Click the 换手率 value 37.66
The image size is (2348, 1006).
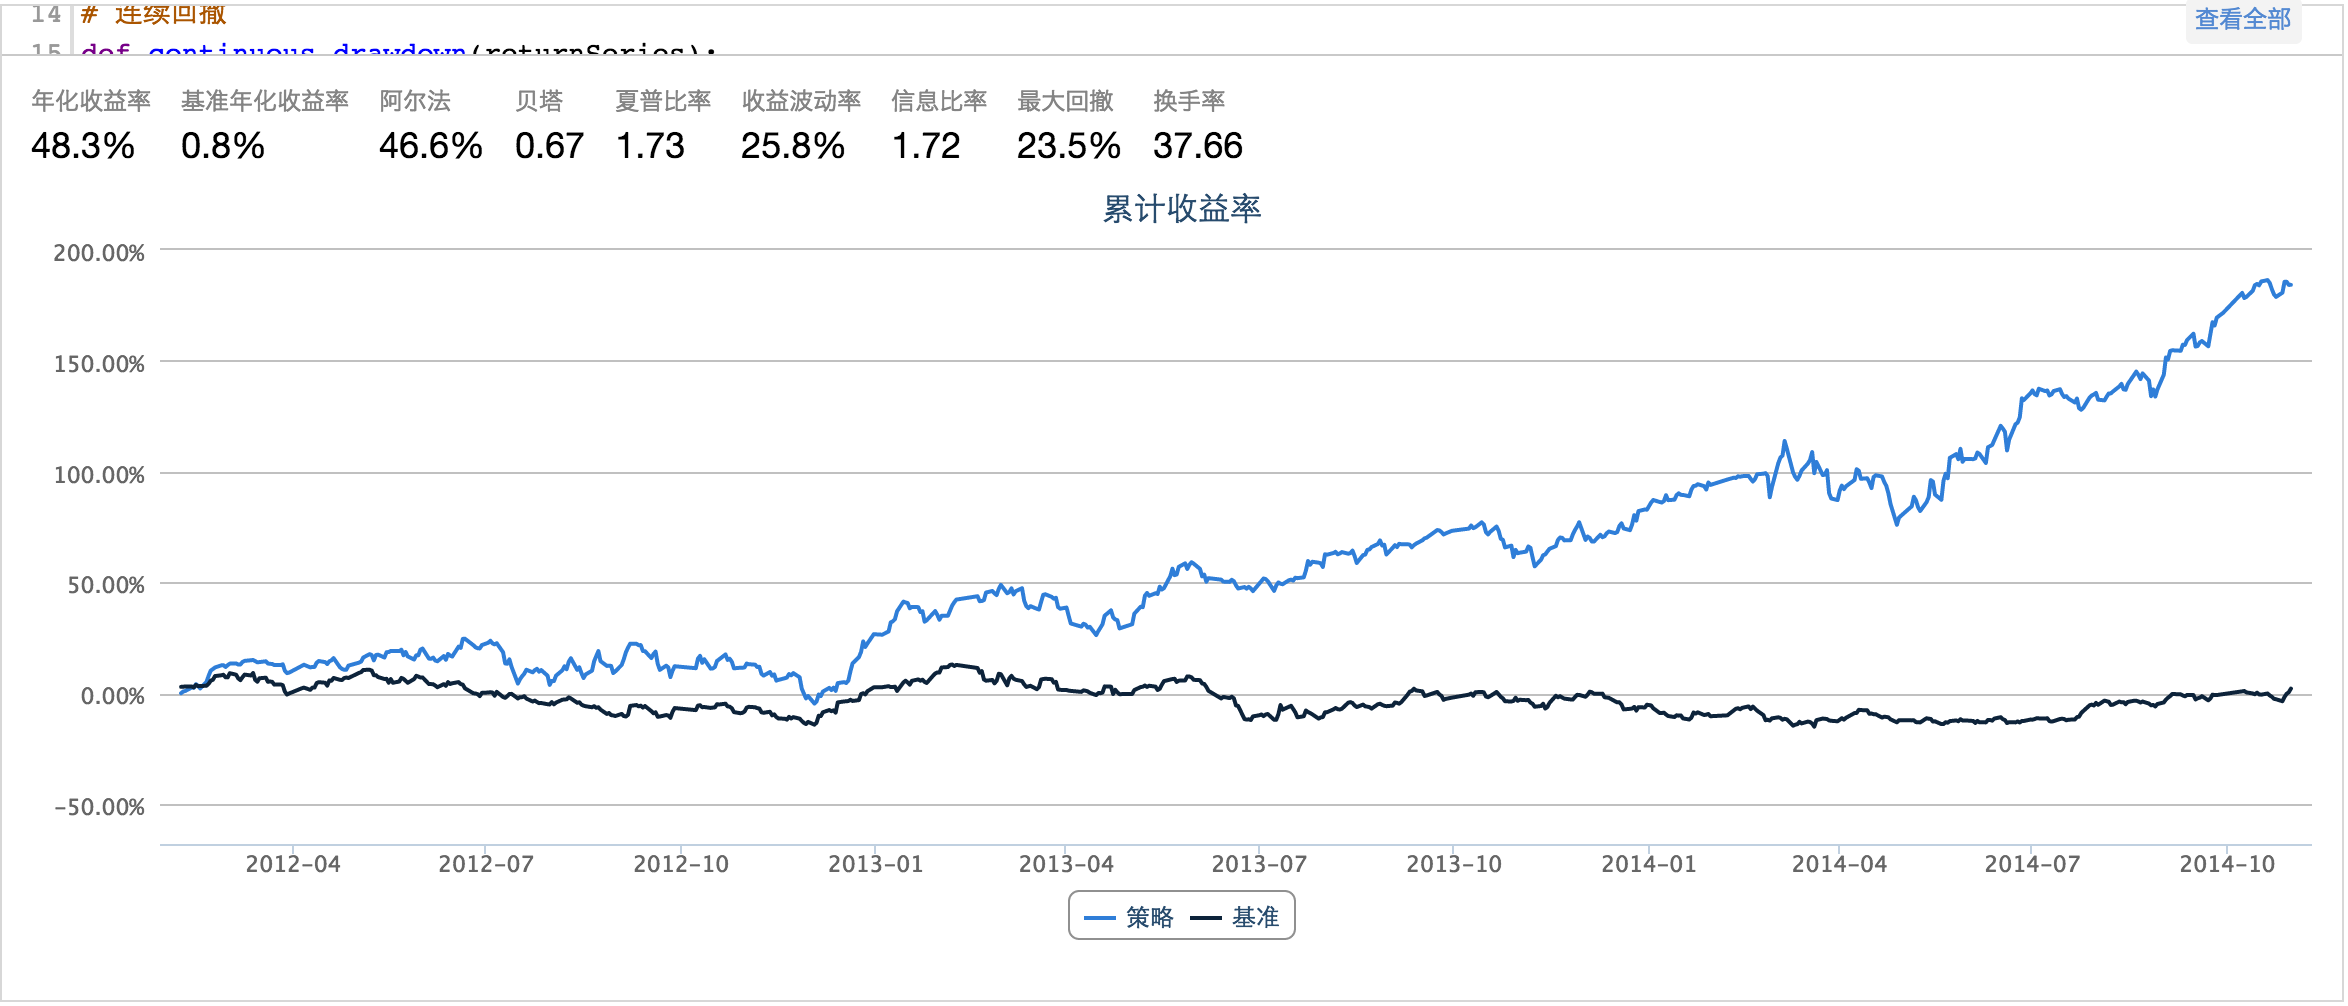1197,146
